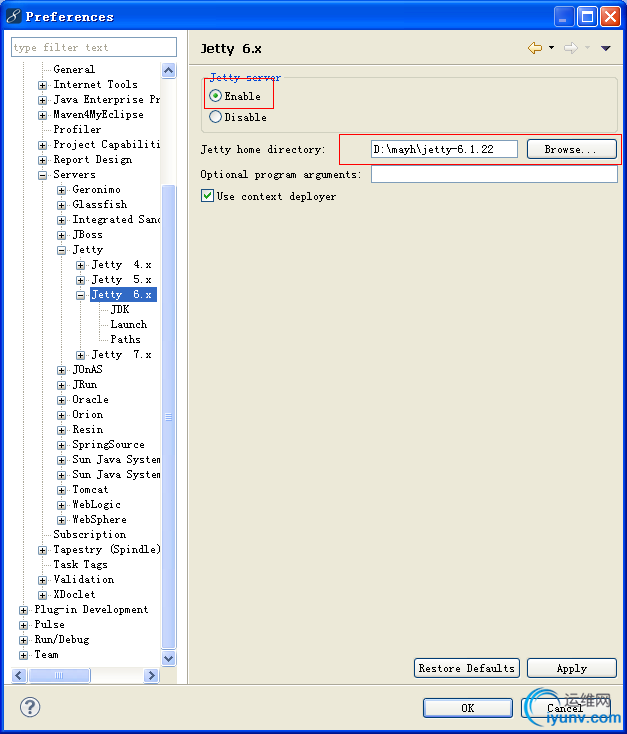Select Glassfish in the server list

[x=99, y=205]
